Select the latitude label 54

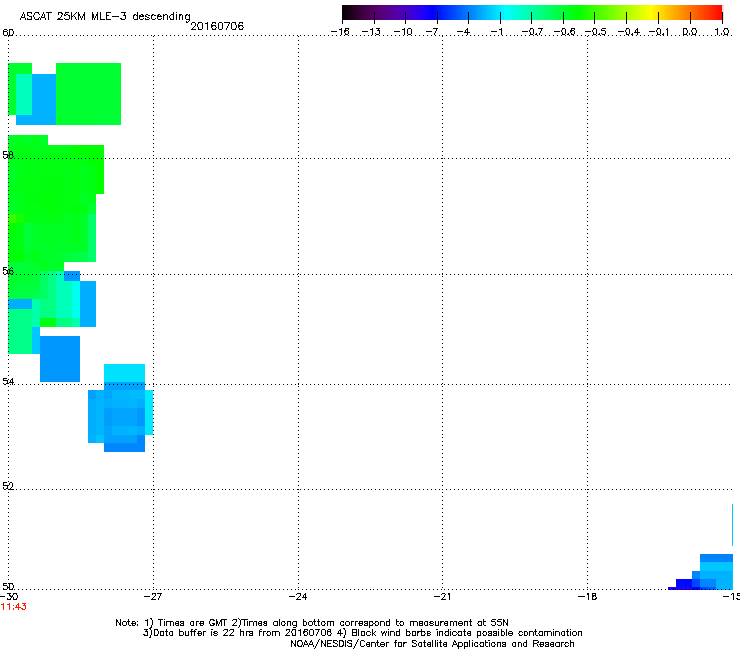click(x=8, y=382)
